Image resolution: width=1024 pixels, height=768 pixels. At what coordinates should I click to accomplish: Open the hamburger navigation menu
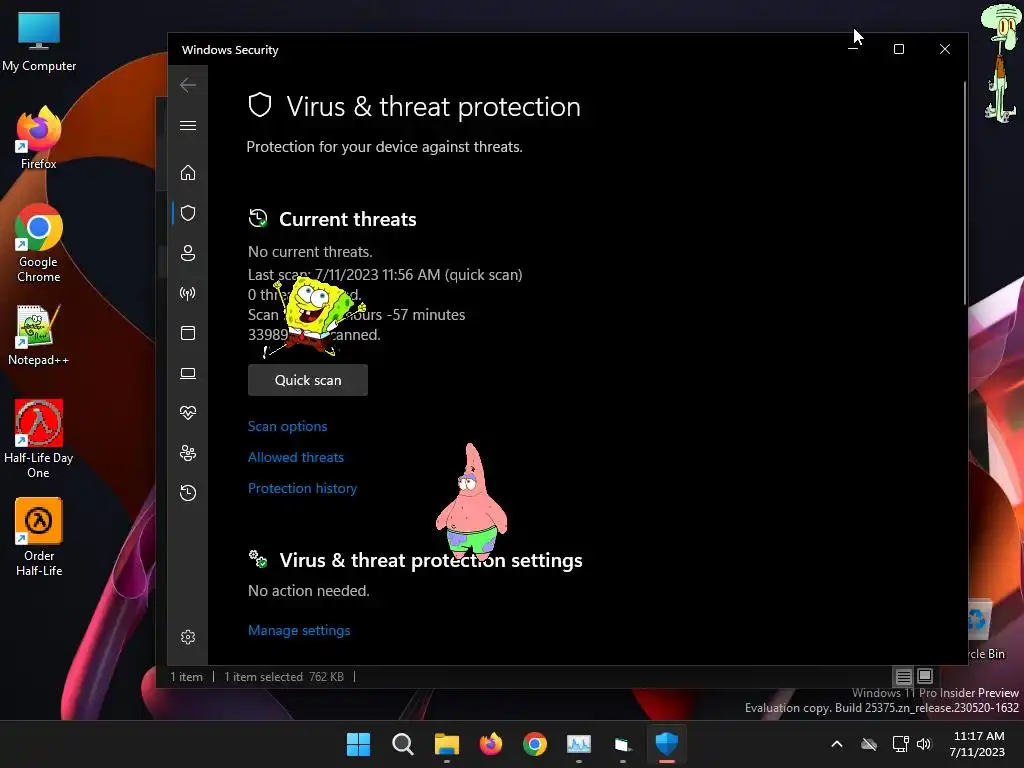188,125
